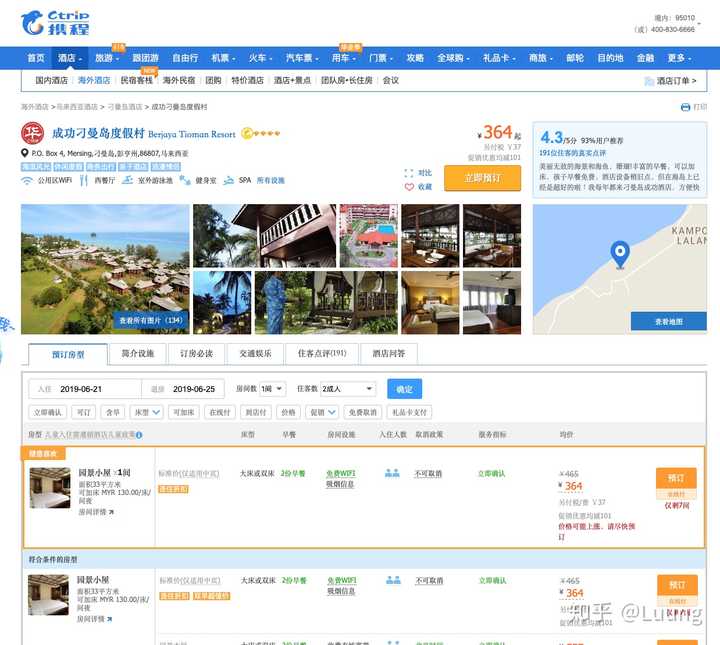Switch to the 简介设施 tab
This screenshot has height=645, width=720.
click(x=138, y=353)
